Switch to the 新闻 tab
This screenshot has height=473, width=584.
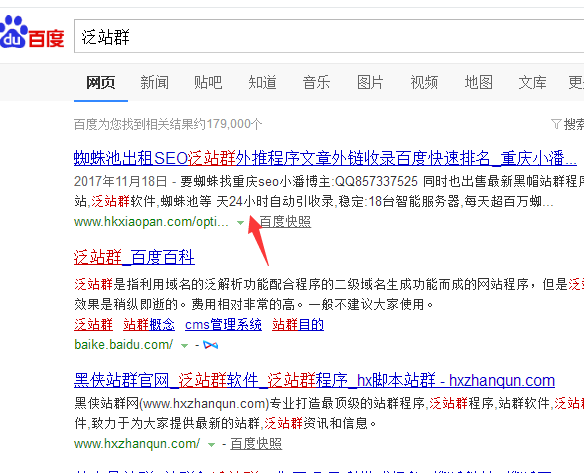click(x=154, y=82)
